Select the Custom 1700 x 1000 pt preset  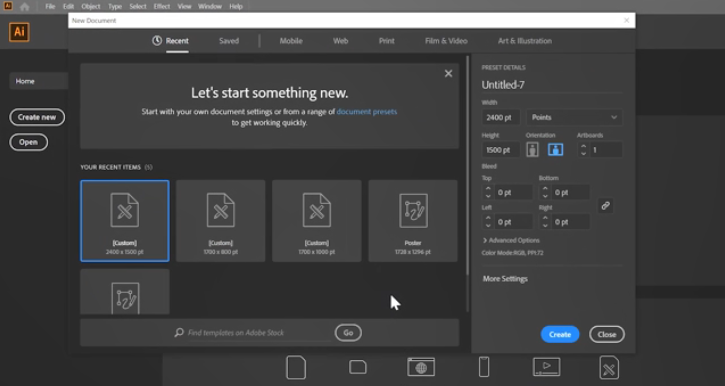317,221
